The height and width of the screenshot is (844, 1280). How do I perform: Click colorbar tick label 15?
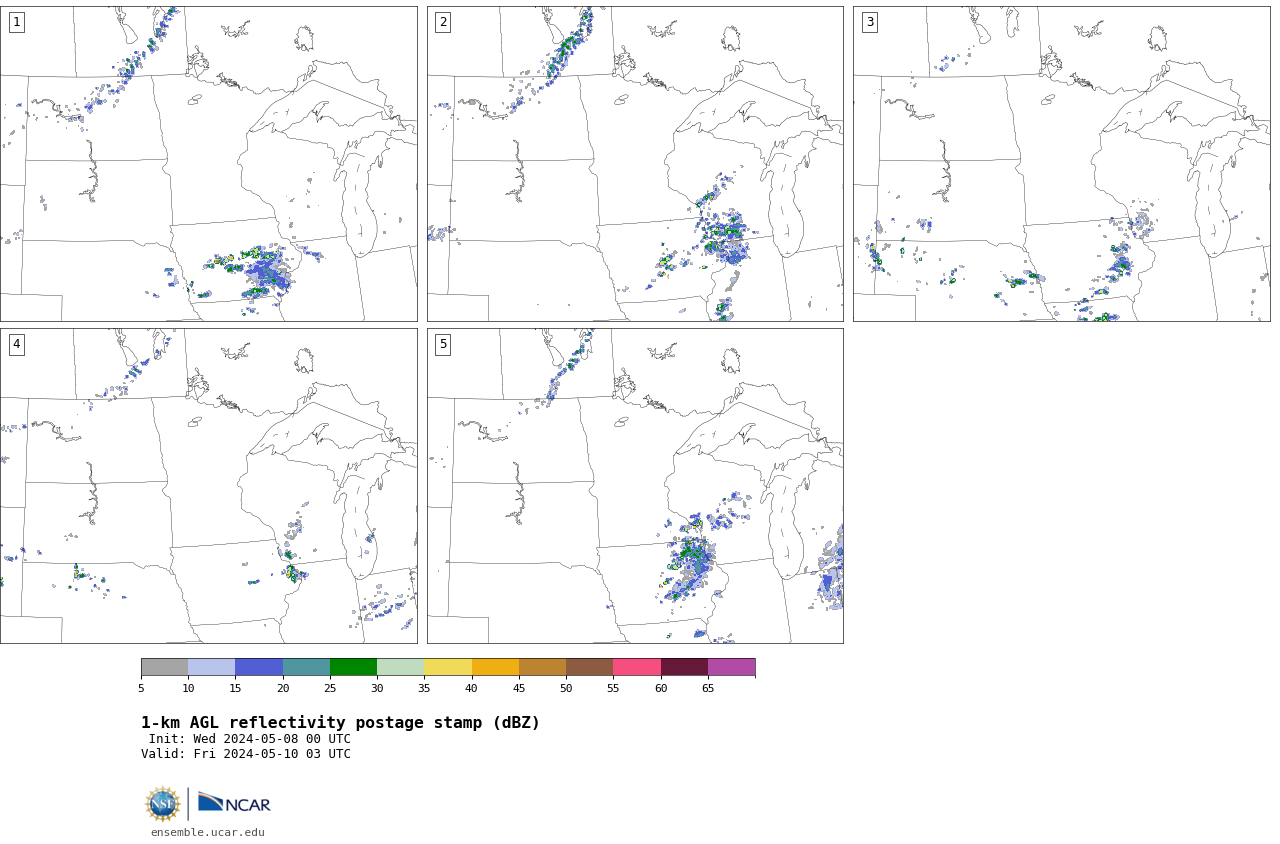pos(235,688)
